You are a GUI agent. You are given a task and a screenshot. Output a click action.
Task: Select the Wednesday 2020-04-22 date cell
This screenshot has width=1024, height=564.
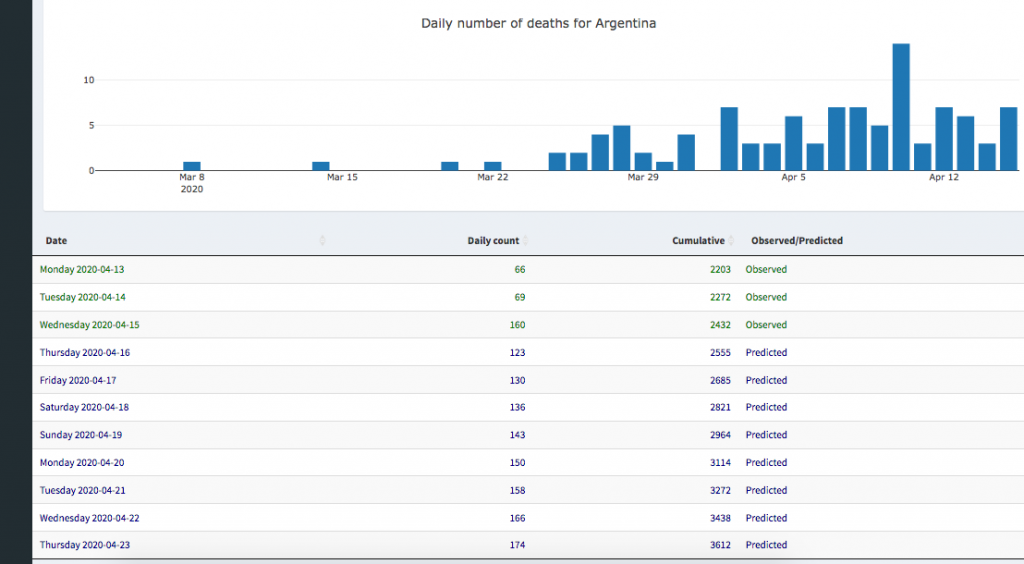(89, 518)
